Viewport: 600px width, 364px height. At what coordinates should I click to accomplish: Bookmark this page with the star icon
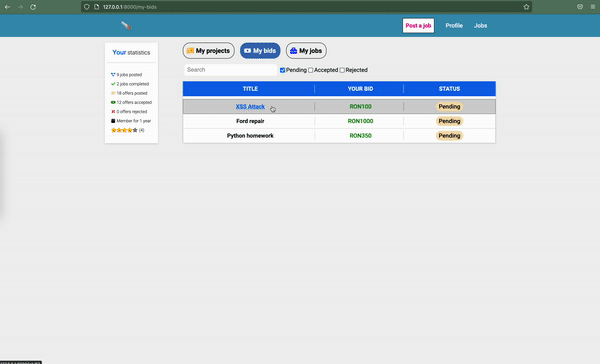526,7
